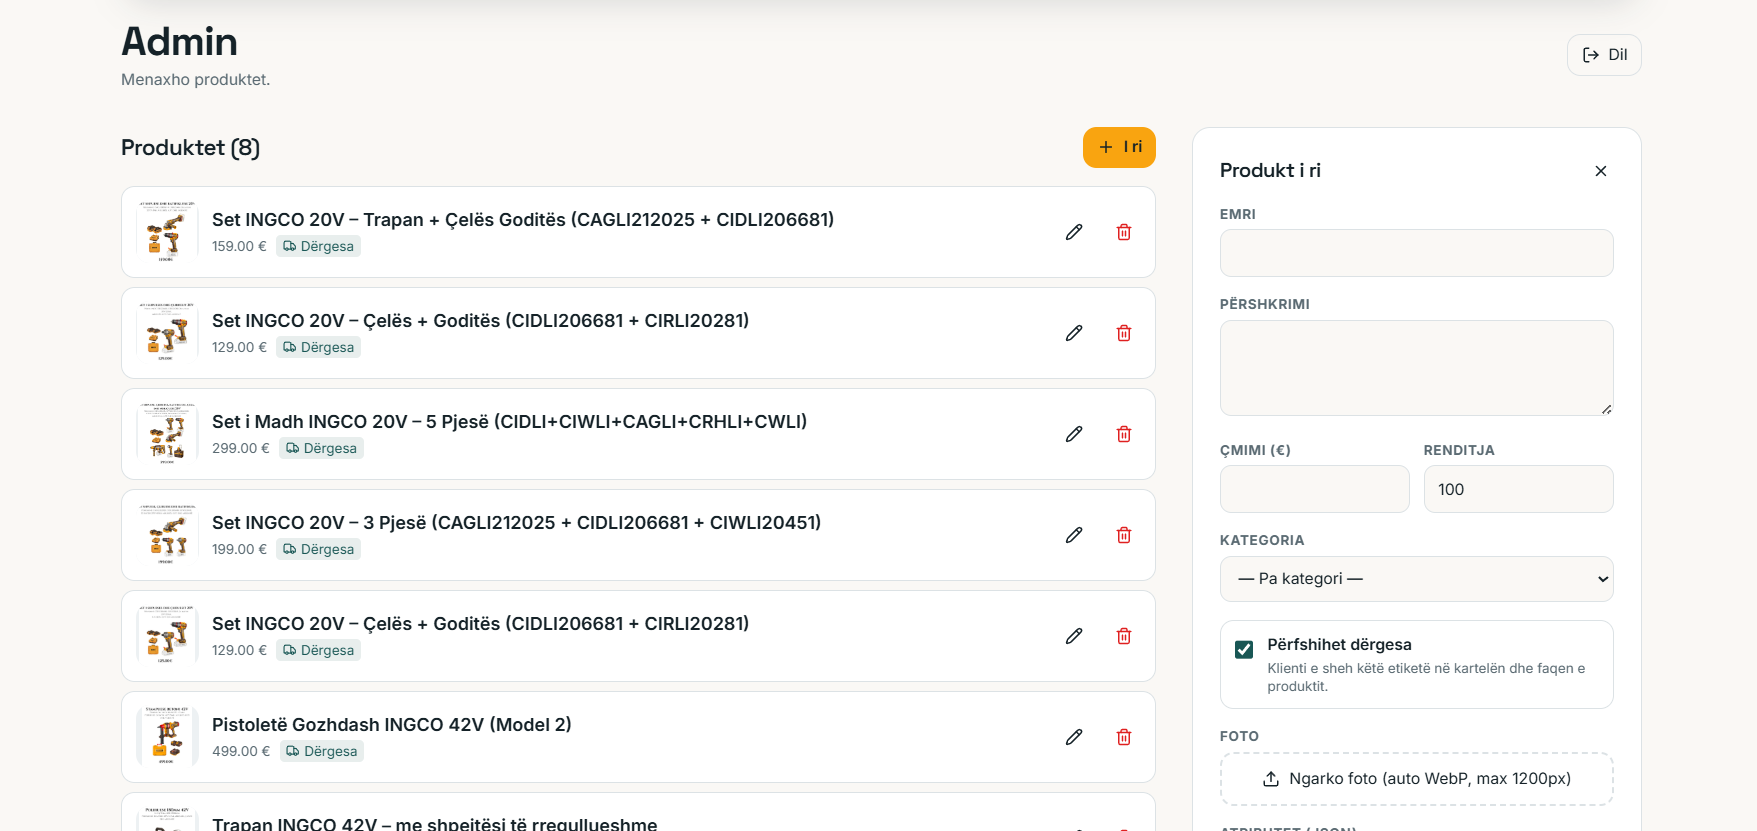
Task: Delete Pistoletë Gozhdash INGCO 42V
Action: (x=1124, y=737)
